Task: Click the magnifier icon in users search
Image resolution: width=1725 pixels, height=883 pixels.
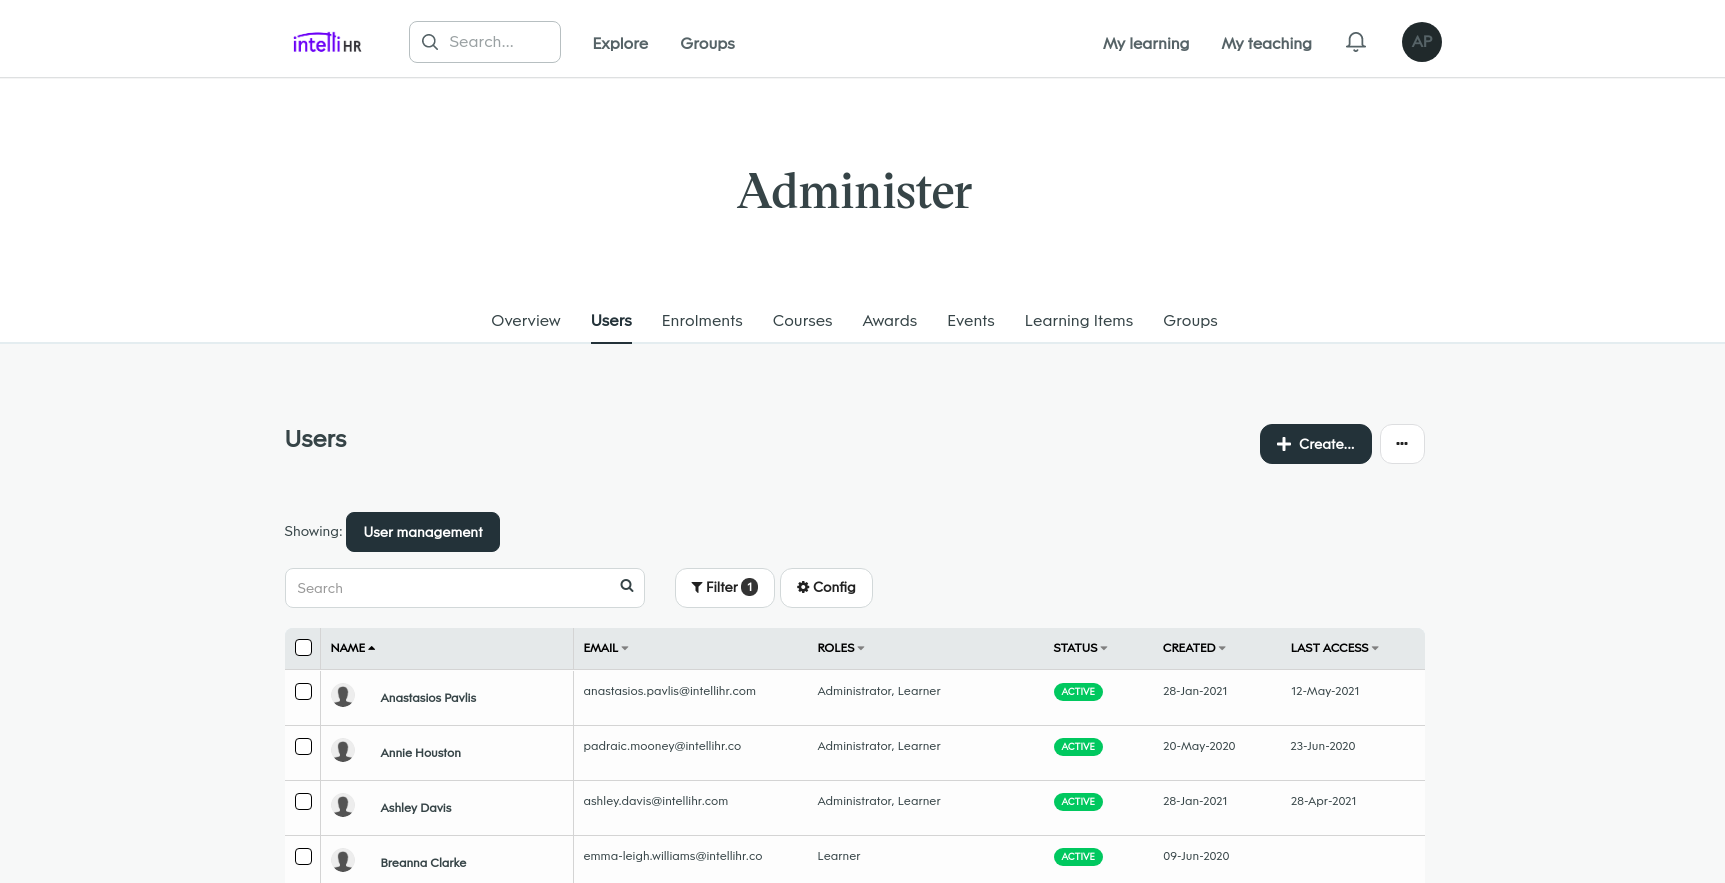Action: 627,586
